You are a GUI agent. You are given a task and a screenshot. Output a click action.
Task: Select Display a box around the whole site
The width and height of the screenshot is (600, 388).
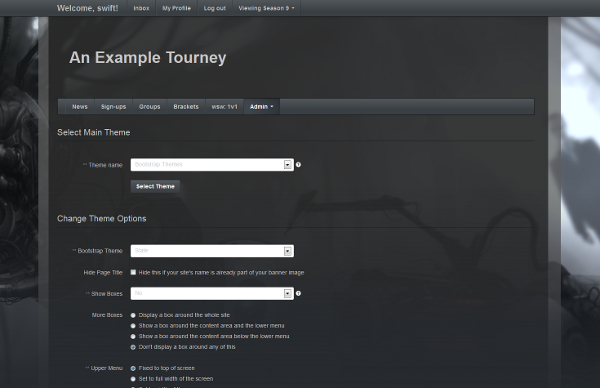tap(133, 315)
